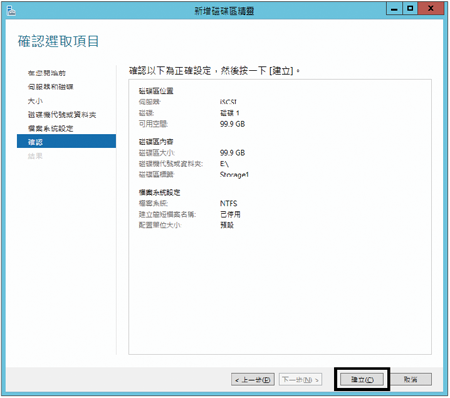Screen dimensions: 450x398
Task: Click the 磁碟機代號或資料夾: label in summary
Action: (x=171, y=164)
